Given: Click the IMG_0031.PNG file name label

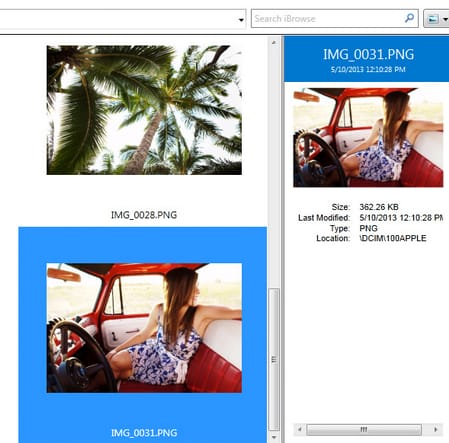Looking at the screenshot, I should (x=144, y=433).
